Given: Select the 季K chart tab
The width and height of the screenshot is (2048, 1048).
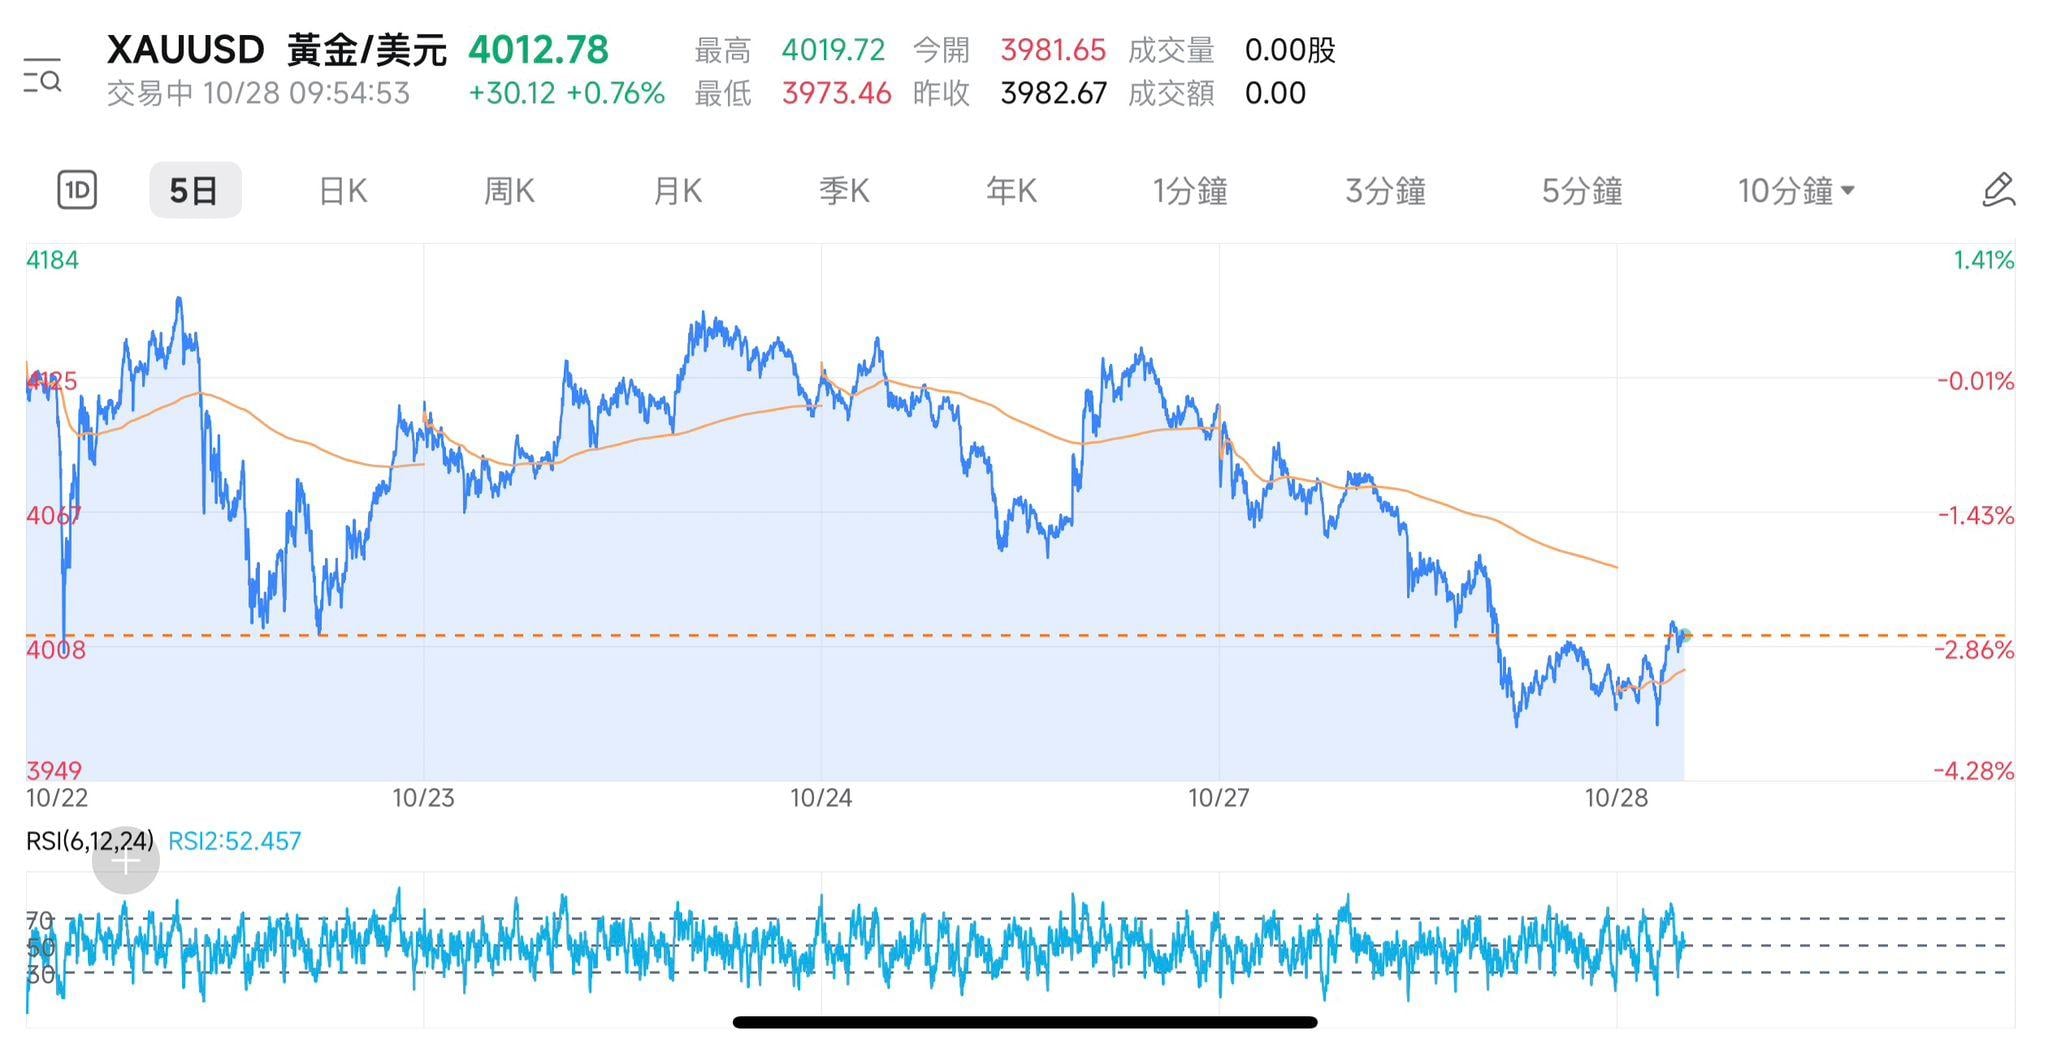Looking at the screenshot, I should coord(844,190).
